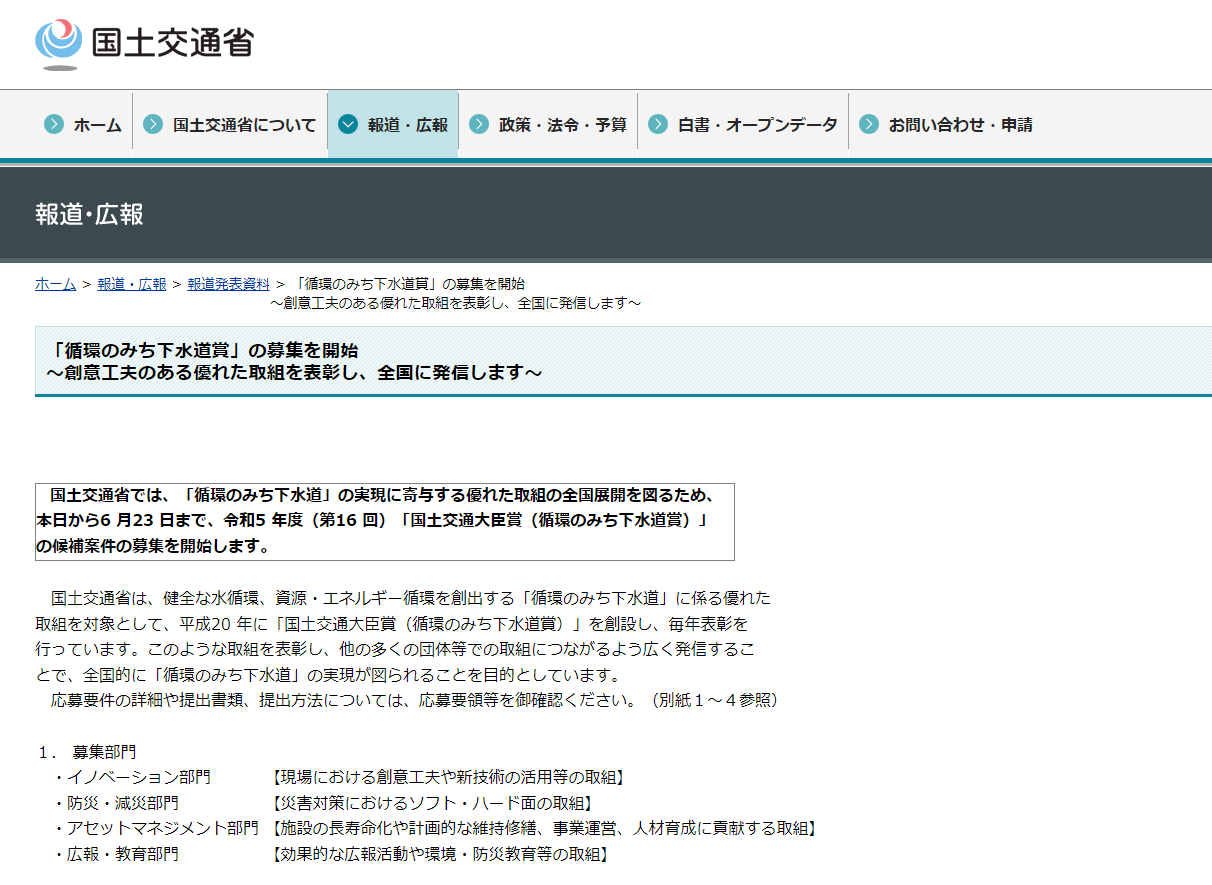The width and height of the screenshot is (1212, 885).
Task: Follow the 報道・広報 breadcrumb link
Action: tap(132, 284)
